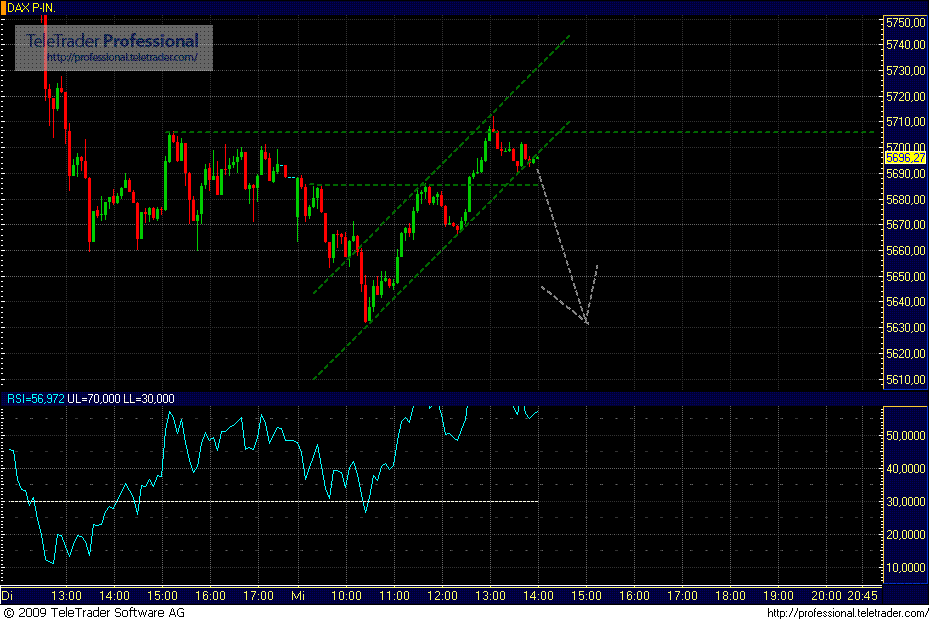This screenshot has height=622, width=929.
Task: Expand the RSI indicator panel header
Action: point(400,398)
